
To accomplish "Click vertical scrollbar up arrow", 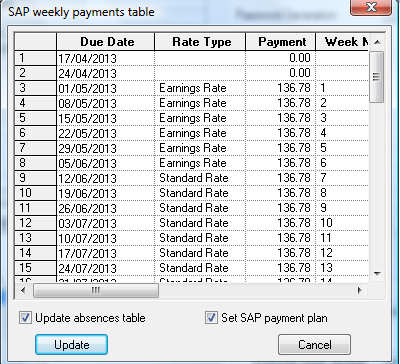I will click(377, 42).
